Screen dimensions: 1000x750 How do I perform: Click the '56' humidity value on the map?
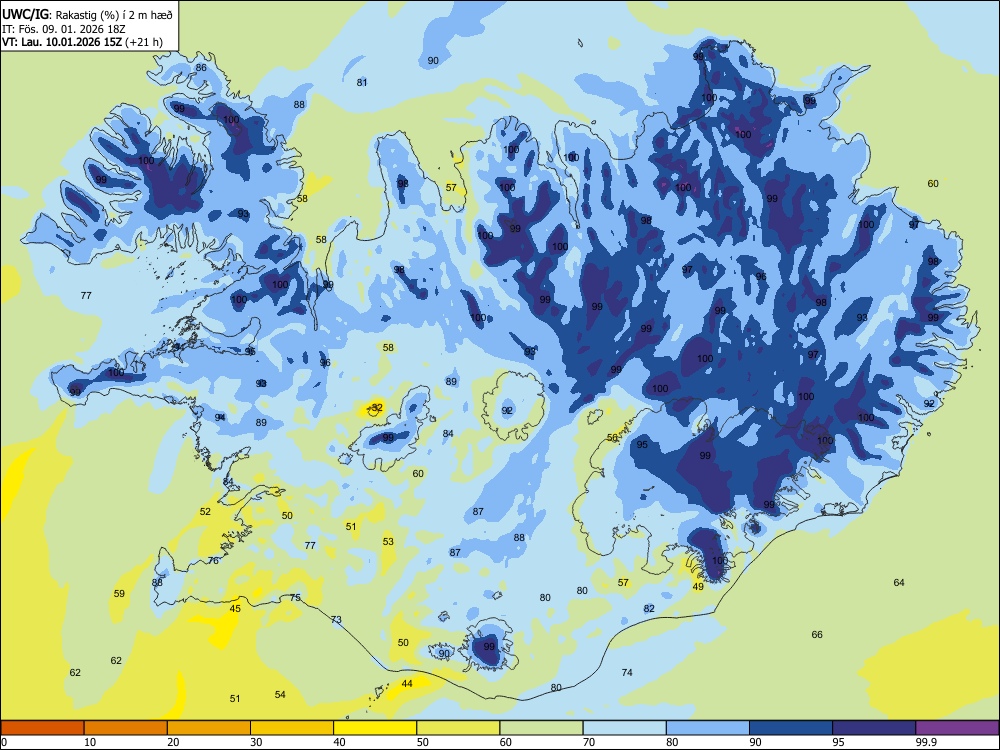pyautogui.click(x=612, y=438)
